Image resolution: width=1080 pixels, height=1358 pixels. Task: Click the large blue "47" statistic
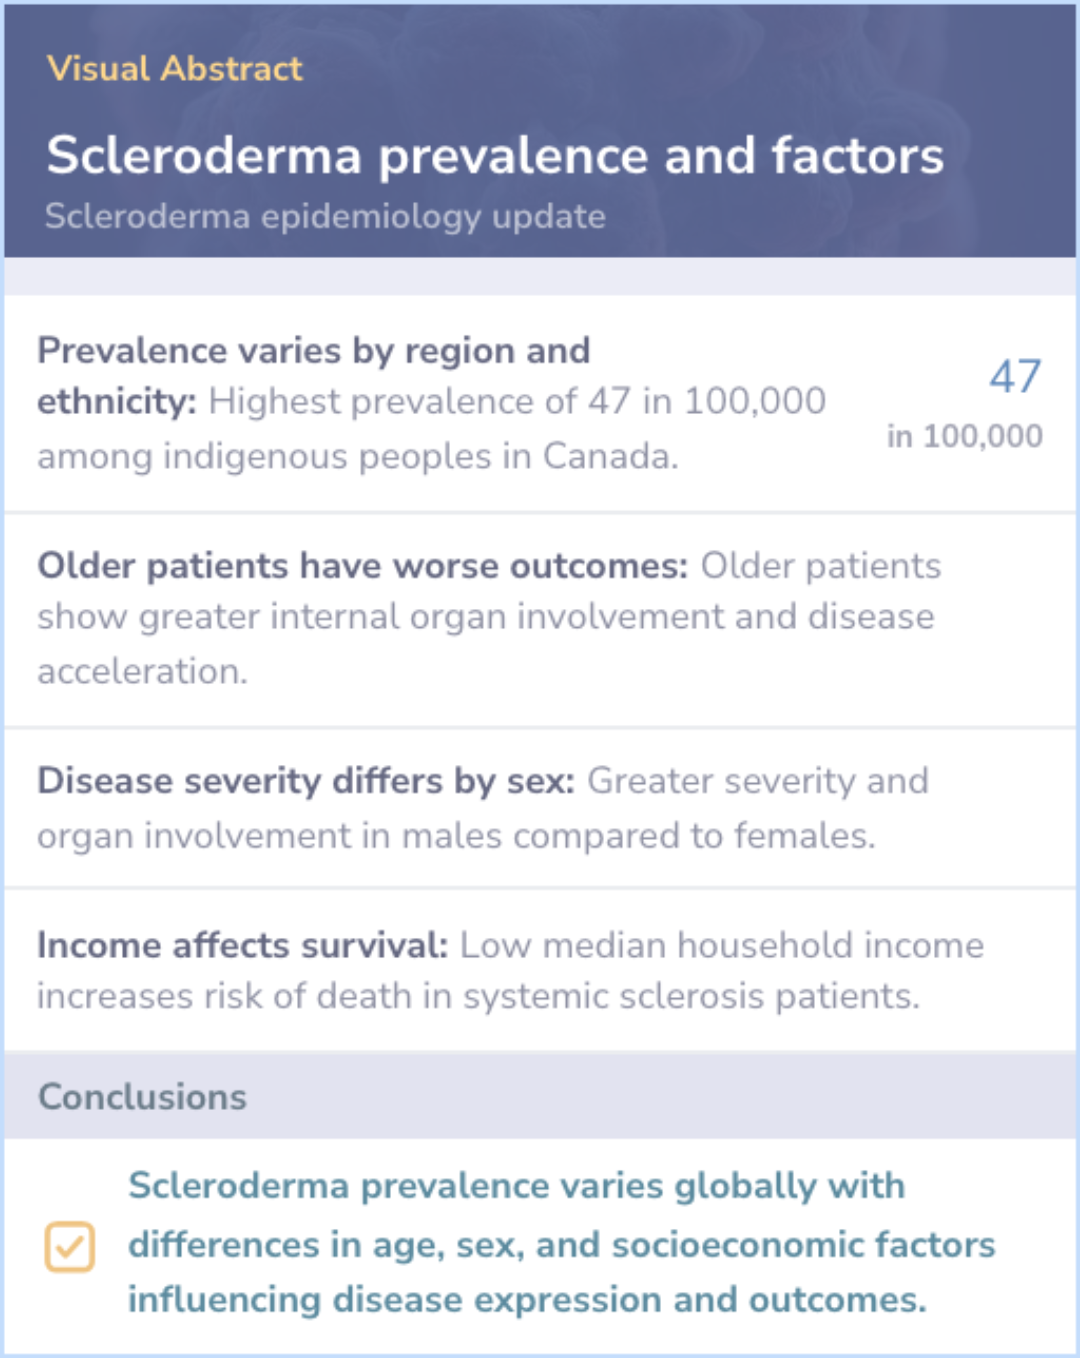click(1015, 376)
